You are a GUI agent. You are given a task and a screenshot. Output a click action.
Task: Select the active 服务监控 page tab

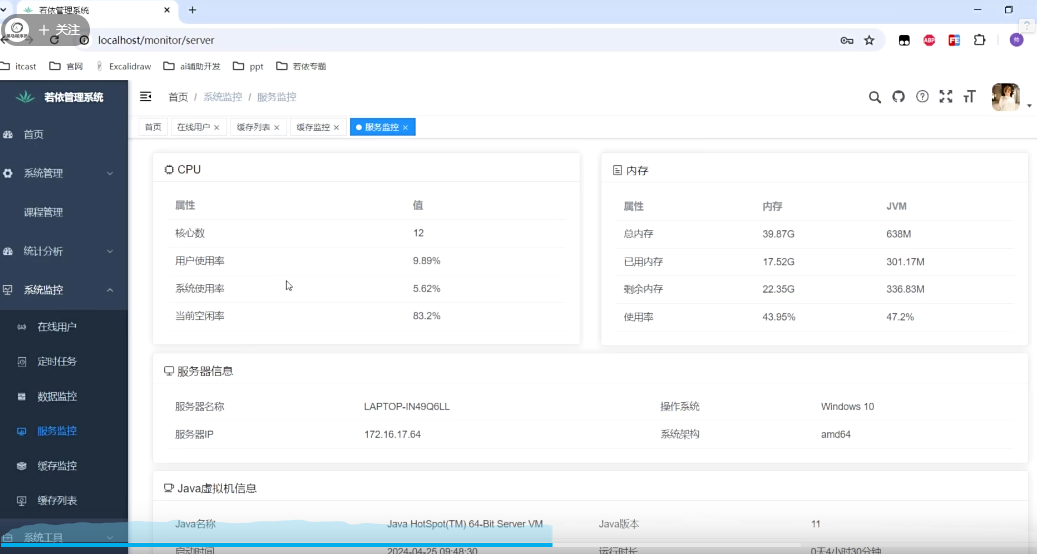(382, 127)
